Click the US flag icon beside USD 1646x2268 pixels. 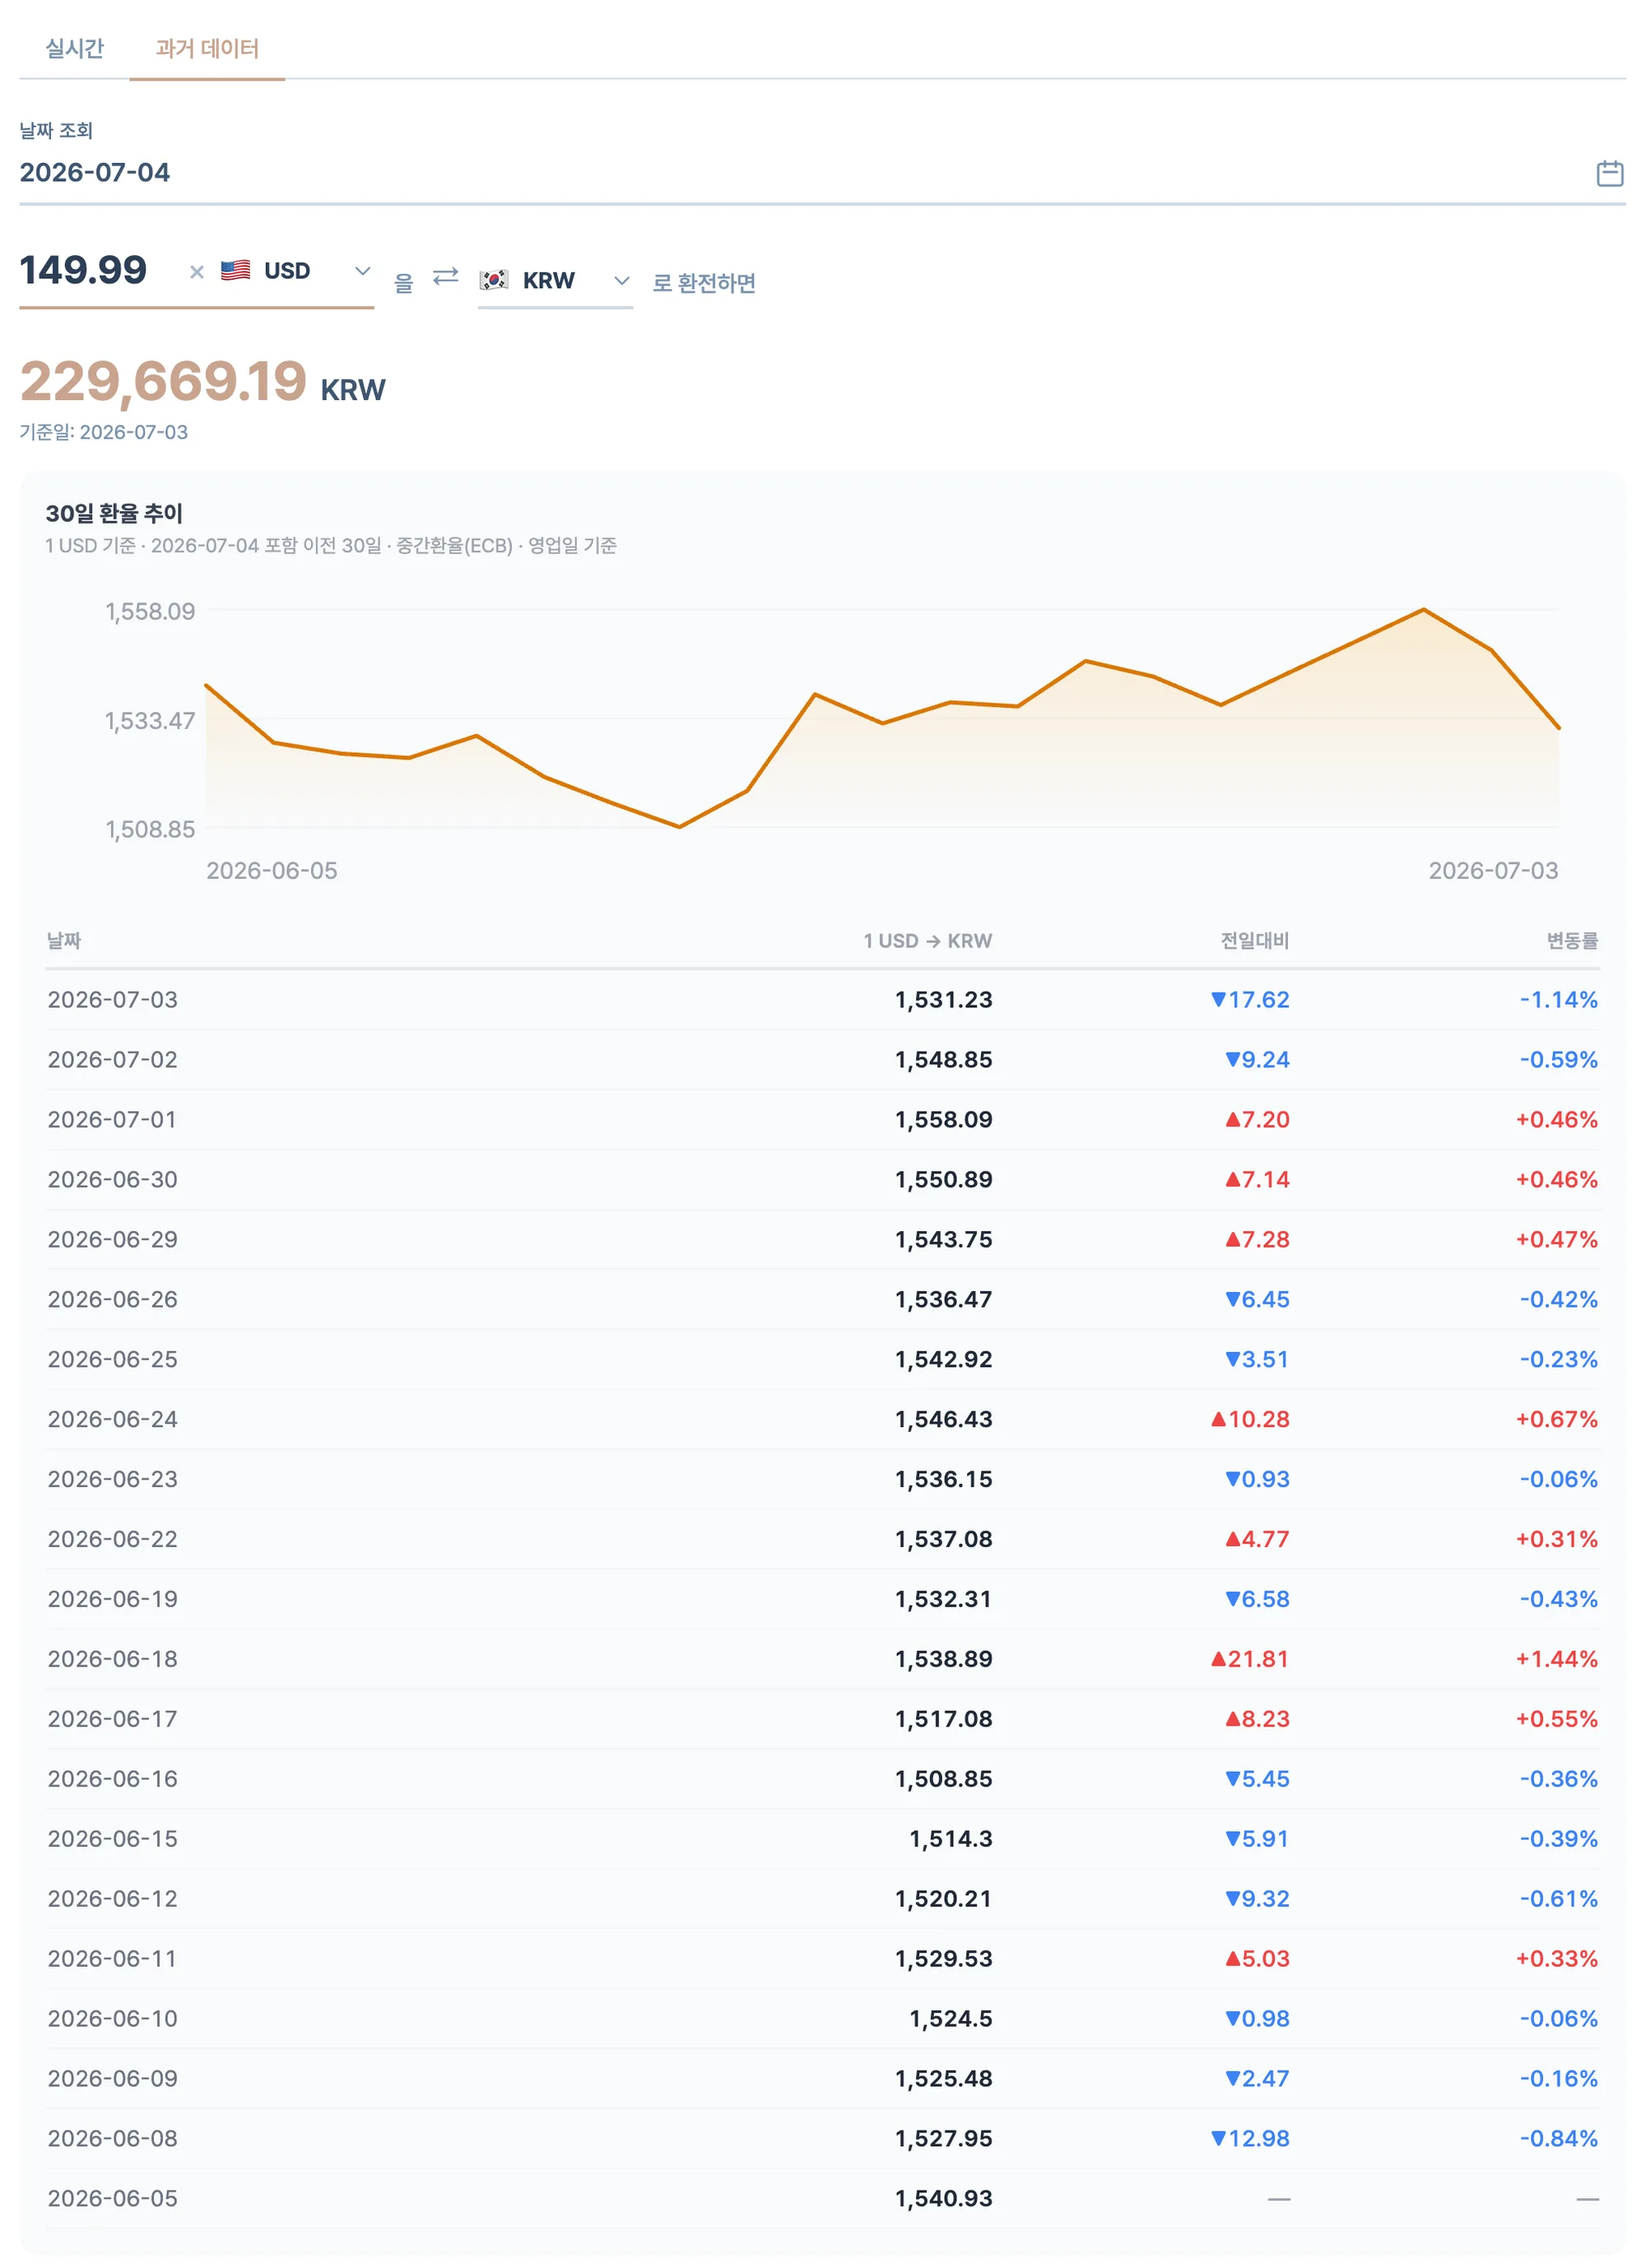tap(235, 270)
